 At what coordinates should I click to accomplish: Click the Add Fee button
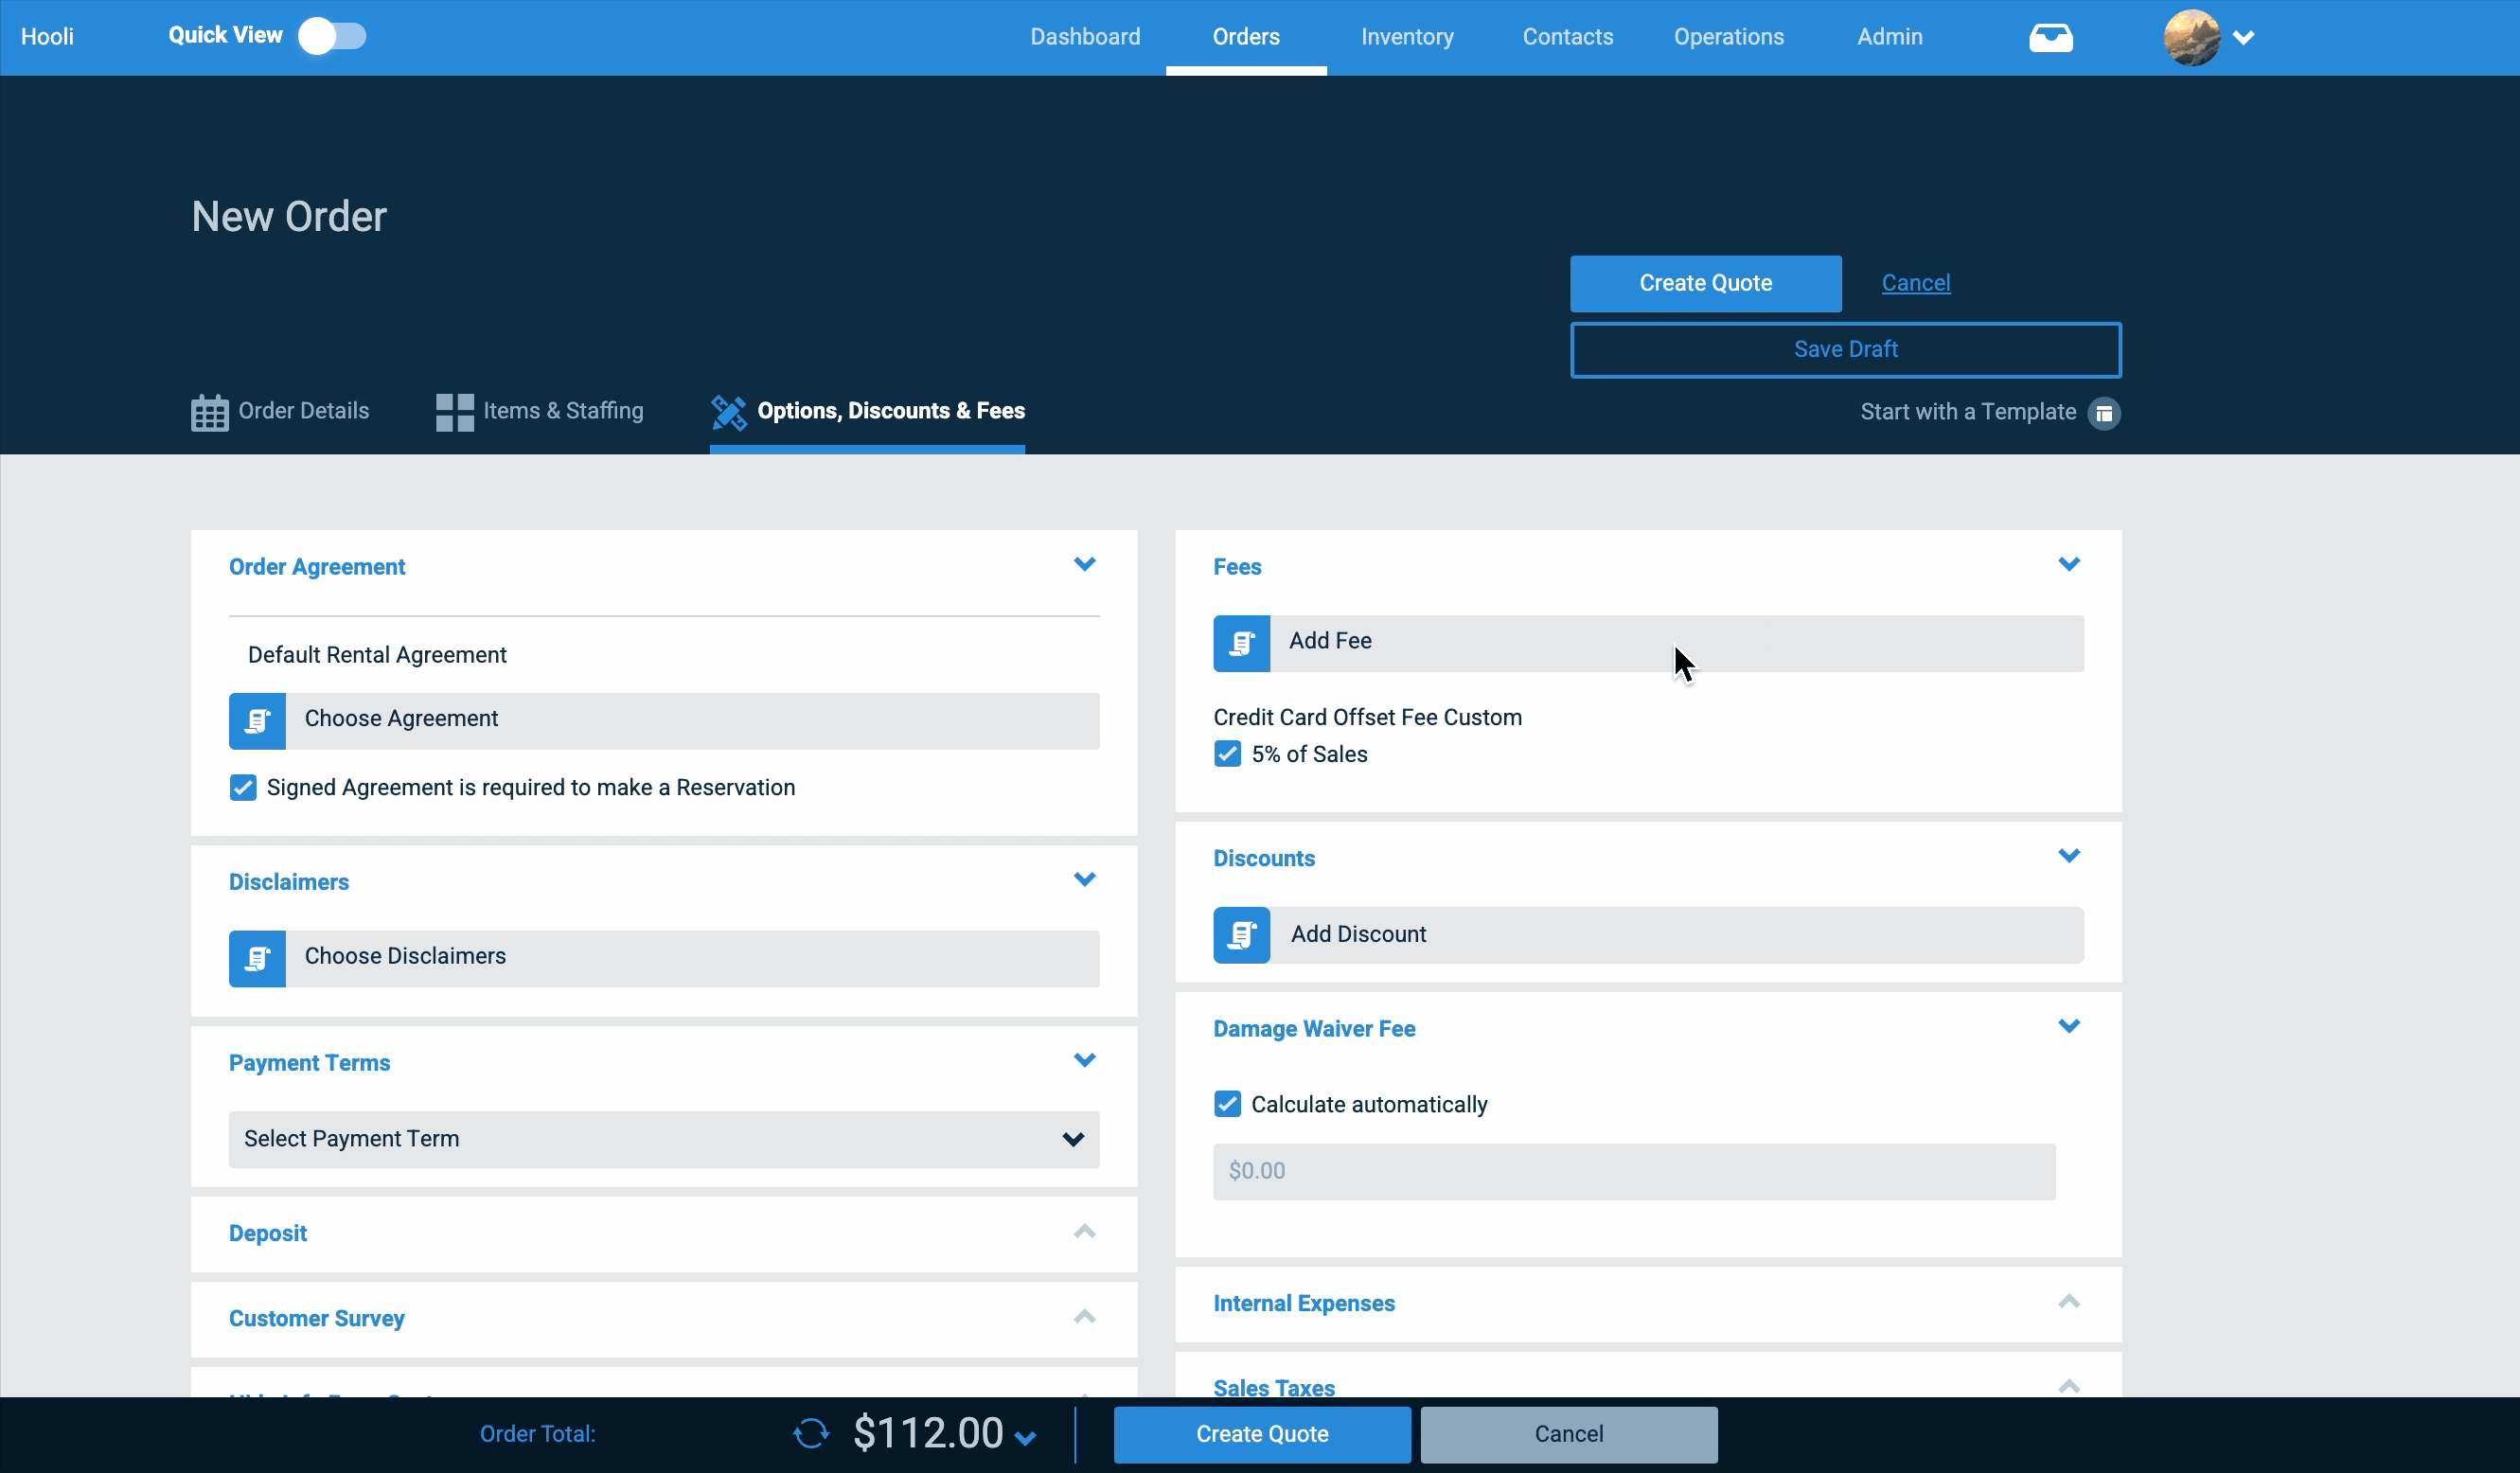(x=1648, y=643)
